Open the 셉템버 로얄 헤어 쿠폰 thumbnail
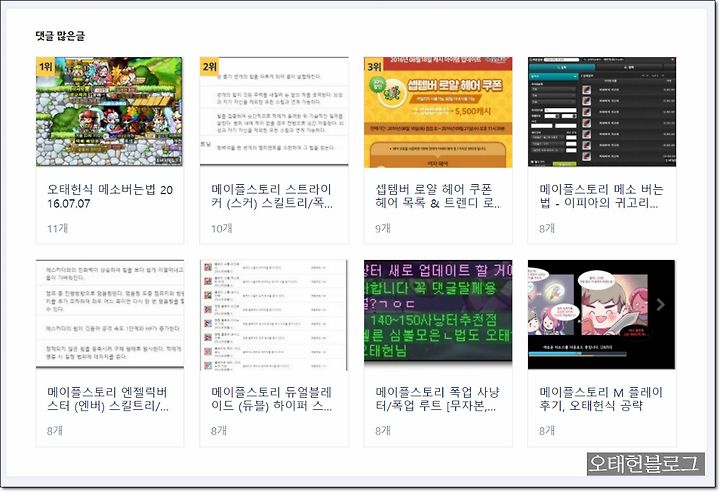 click(438, 112)
